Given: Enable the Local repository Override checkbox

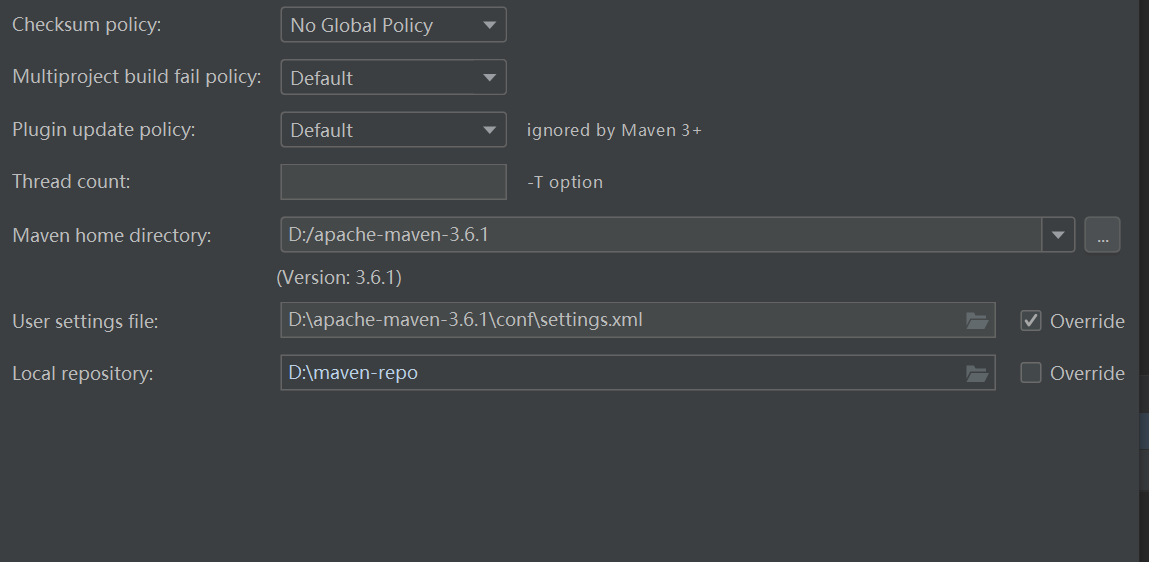Looking at the screenshot, I should pos(1031,373).
